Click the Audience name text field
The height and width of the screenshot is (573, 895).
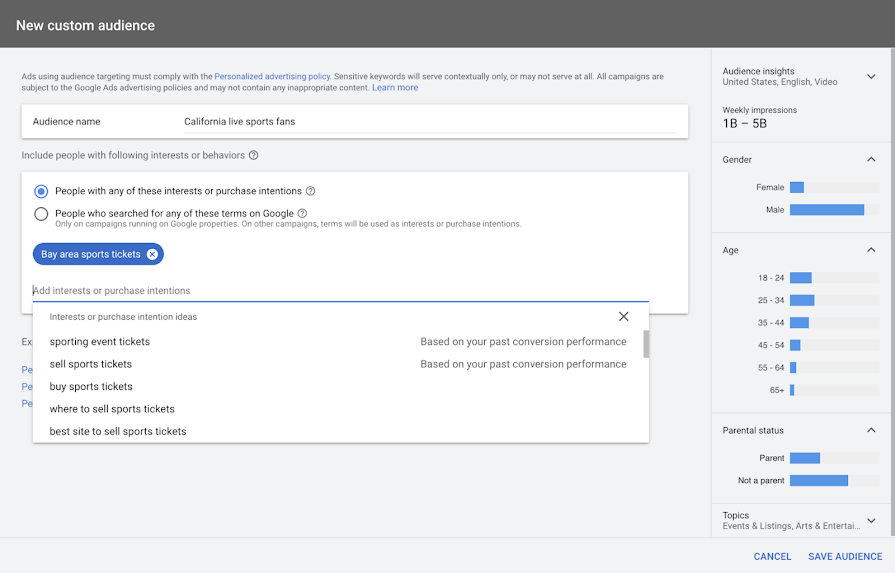[x=430, y=122]
